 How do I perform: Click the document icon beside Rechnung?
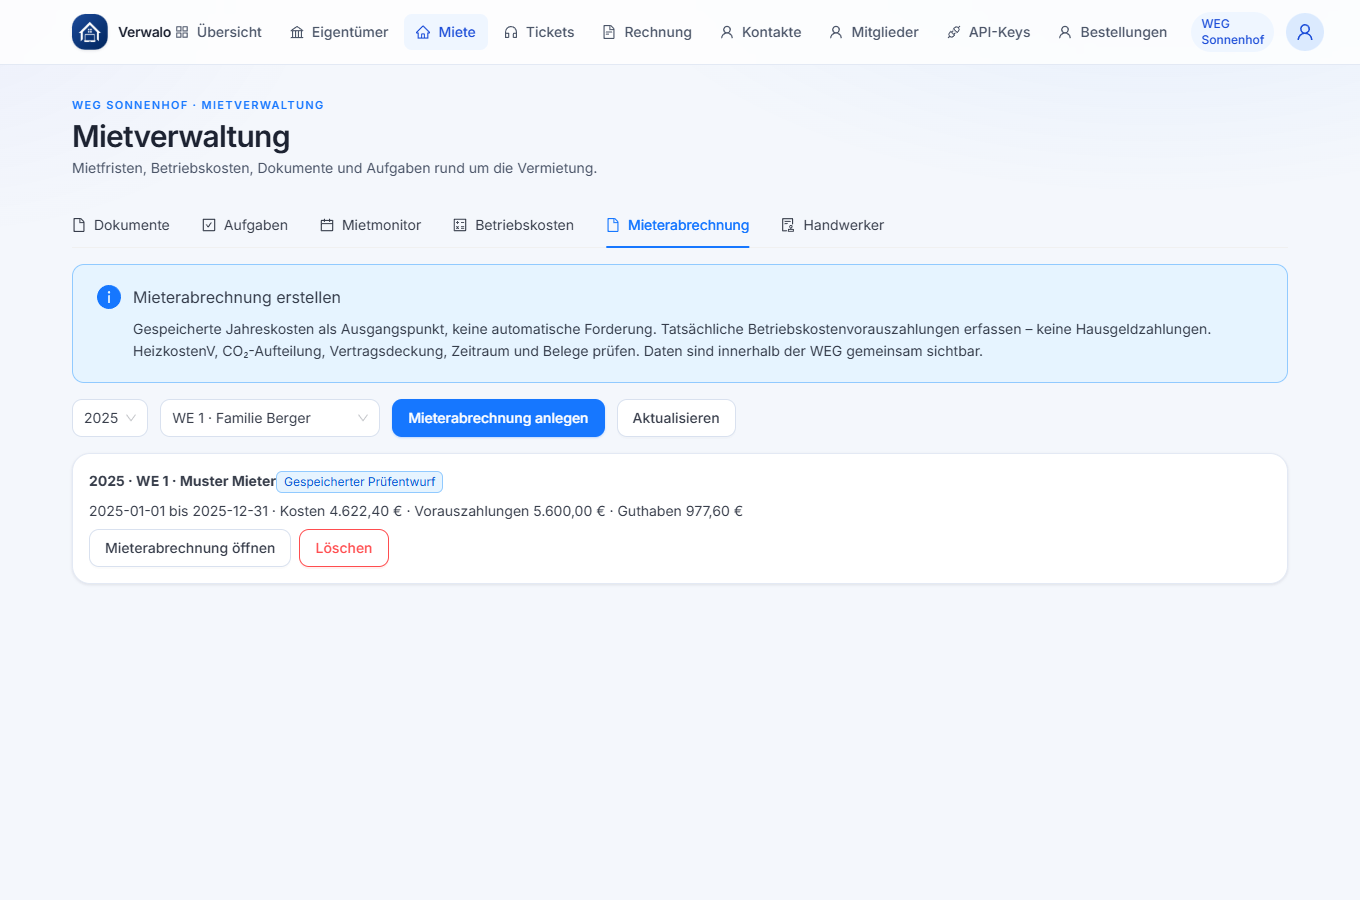tap(609, 32)
